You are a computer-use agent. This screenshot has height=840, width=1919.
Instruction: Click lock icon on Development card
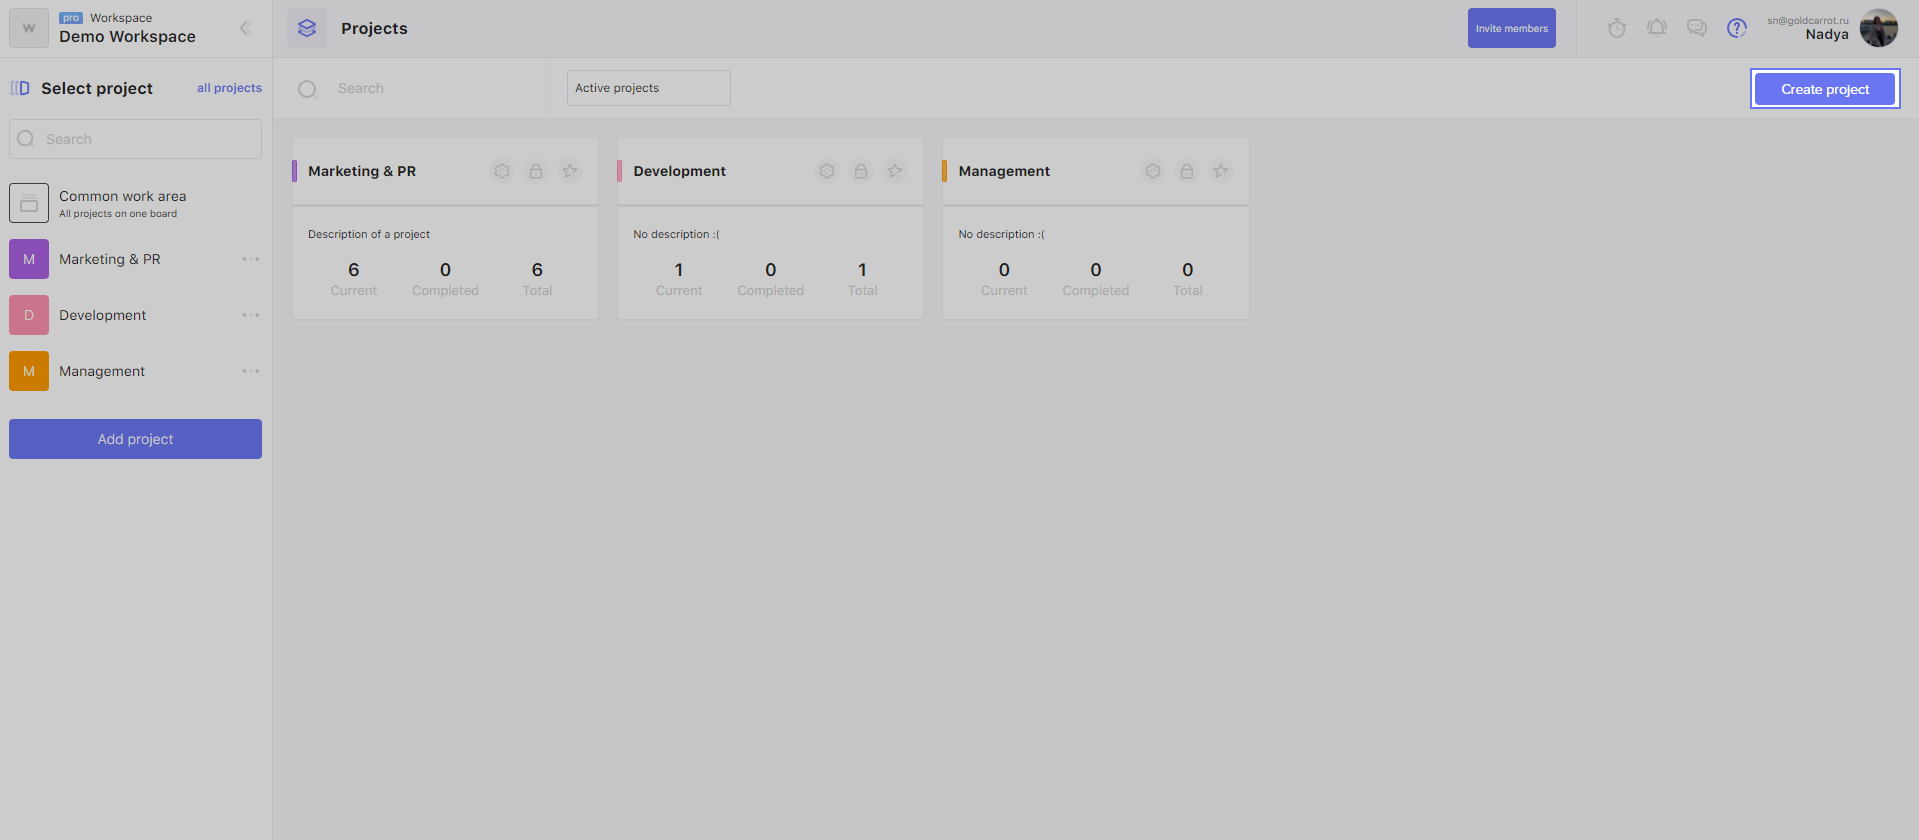coord(861,171)
